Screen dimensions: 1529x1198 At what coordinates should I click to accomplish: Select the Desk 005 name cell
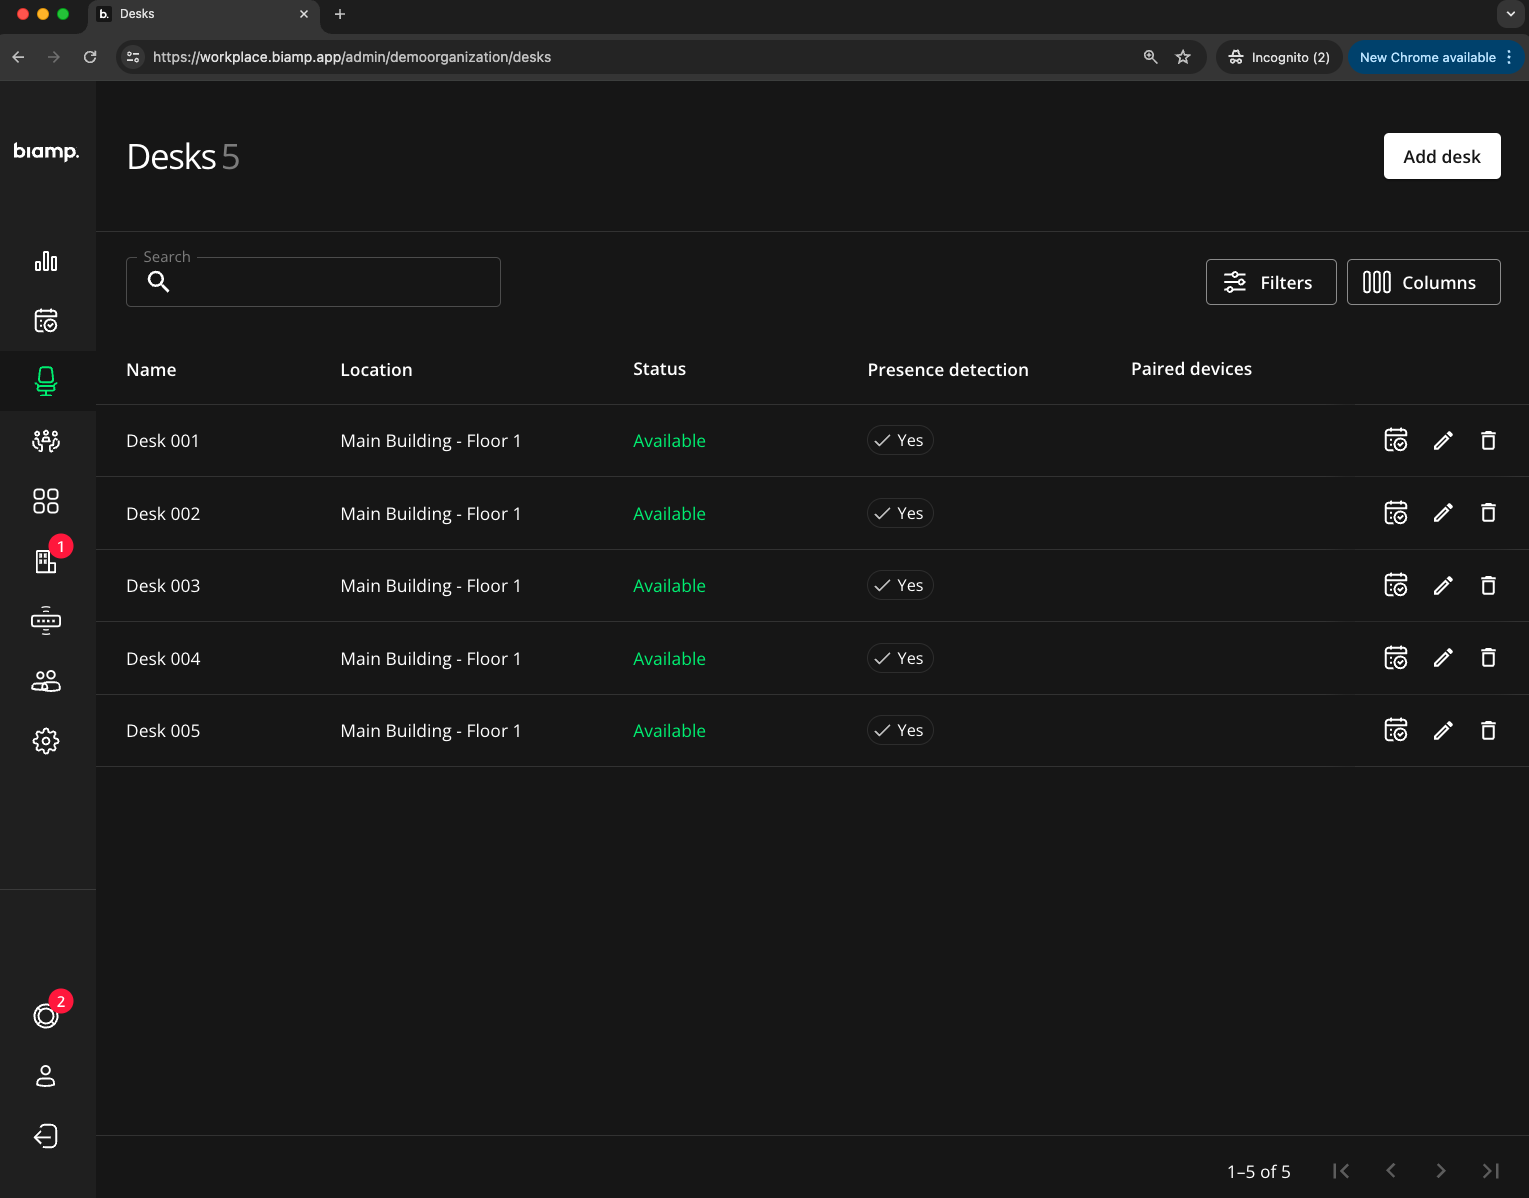(x=163, y=731)
